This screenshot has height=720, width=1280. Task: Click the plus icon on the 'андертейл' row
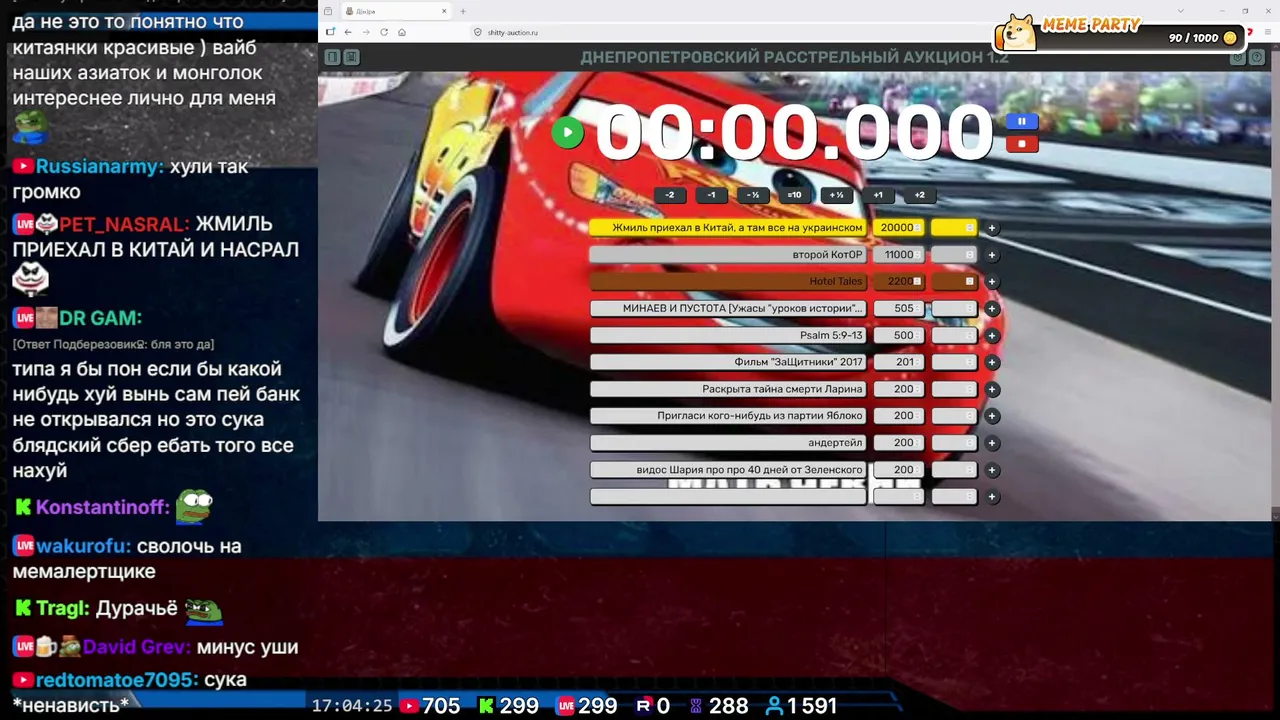(x=992, y=443)
